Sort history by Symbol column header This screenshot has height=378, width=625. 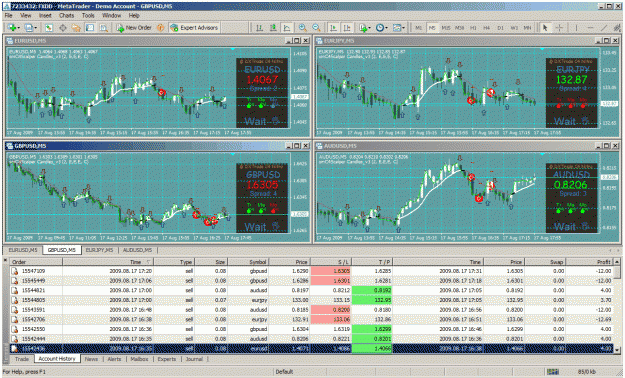pos(248,262)
